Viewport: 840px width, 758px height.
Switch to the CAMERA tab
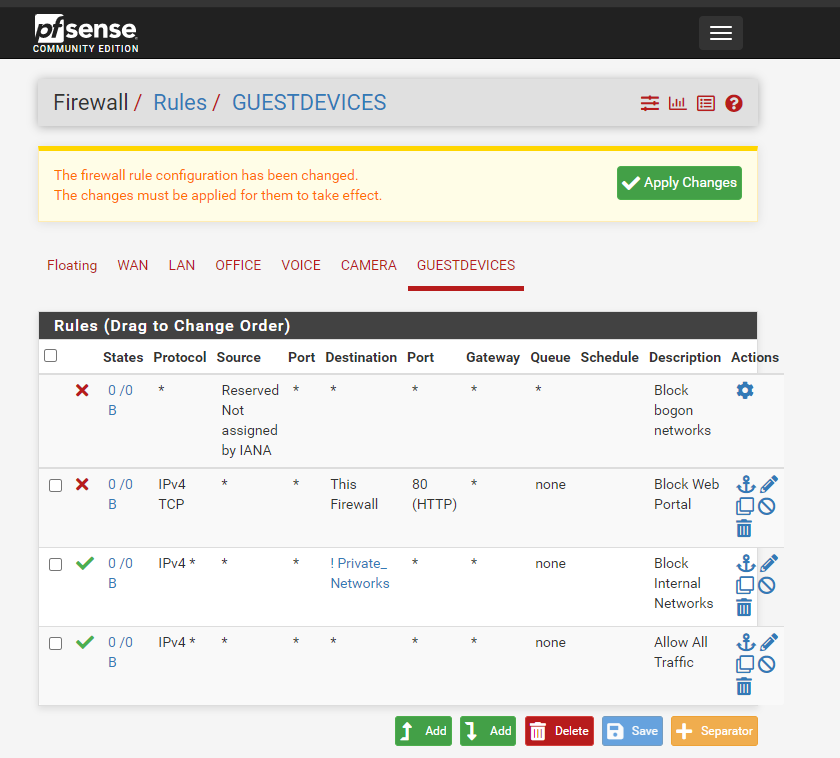tap(368, 265)
